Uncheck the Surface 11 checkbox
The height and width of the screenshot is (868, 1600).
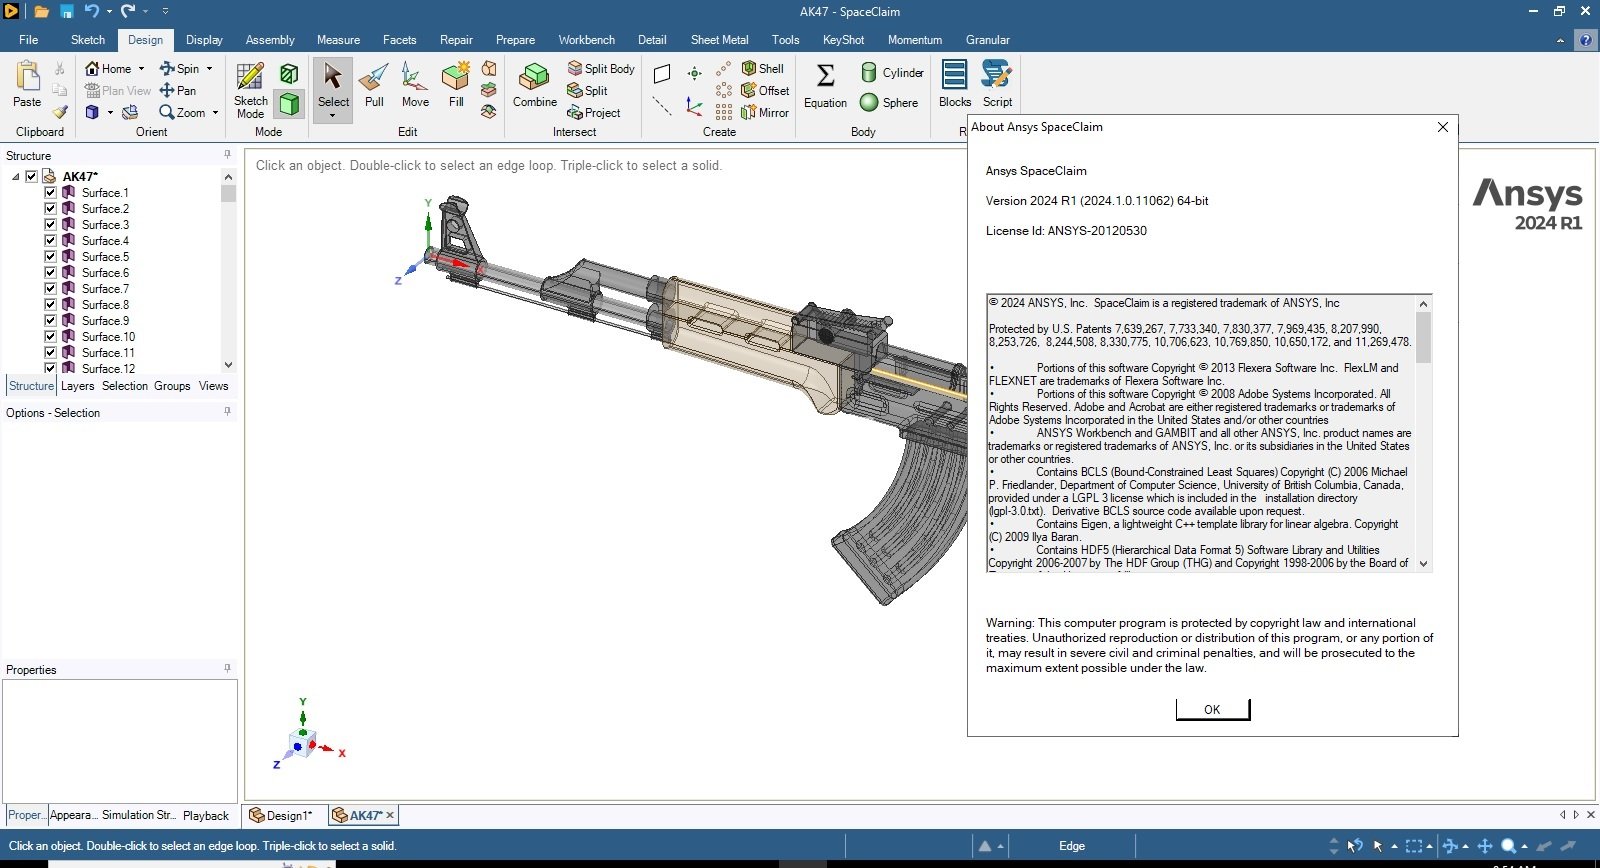click(50, 352)
